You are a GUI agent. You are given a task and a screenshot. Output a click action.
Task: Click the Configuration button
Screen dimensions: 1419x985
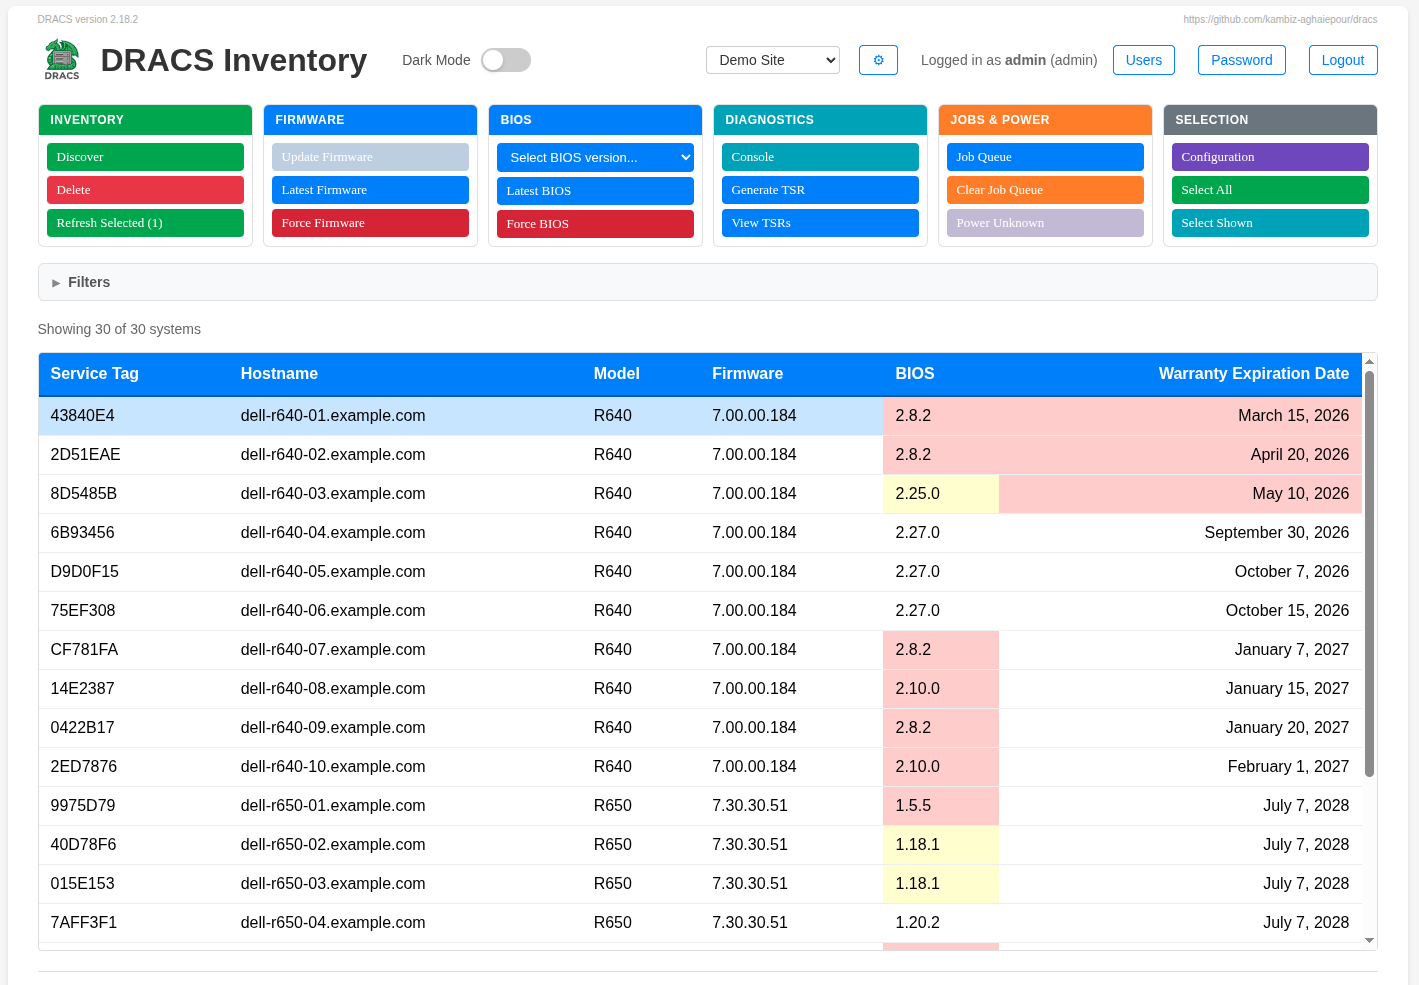tap(1270, 157)
